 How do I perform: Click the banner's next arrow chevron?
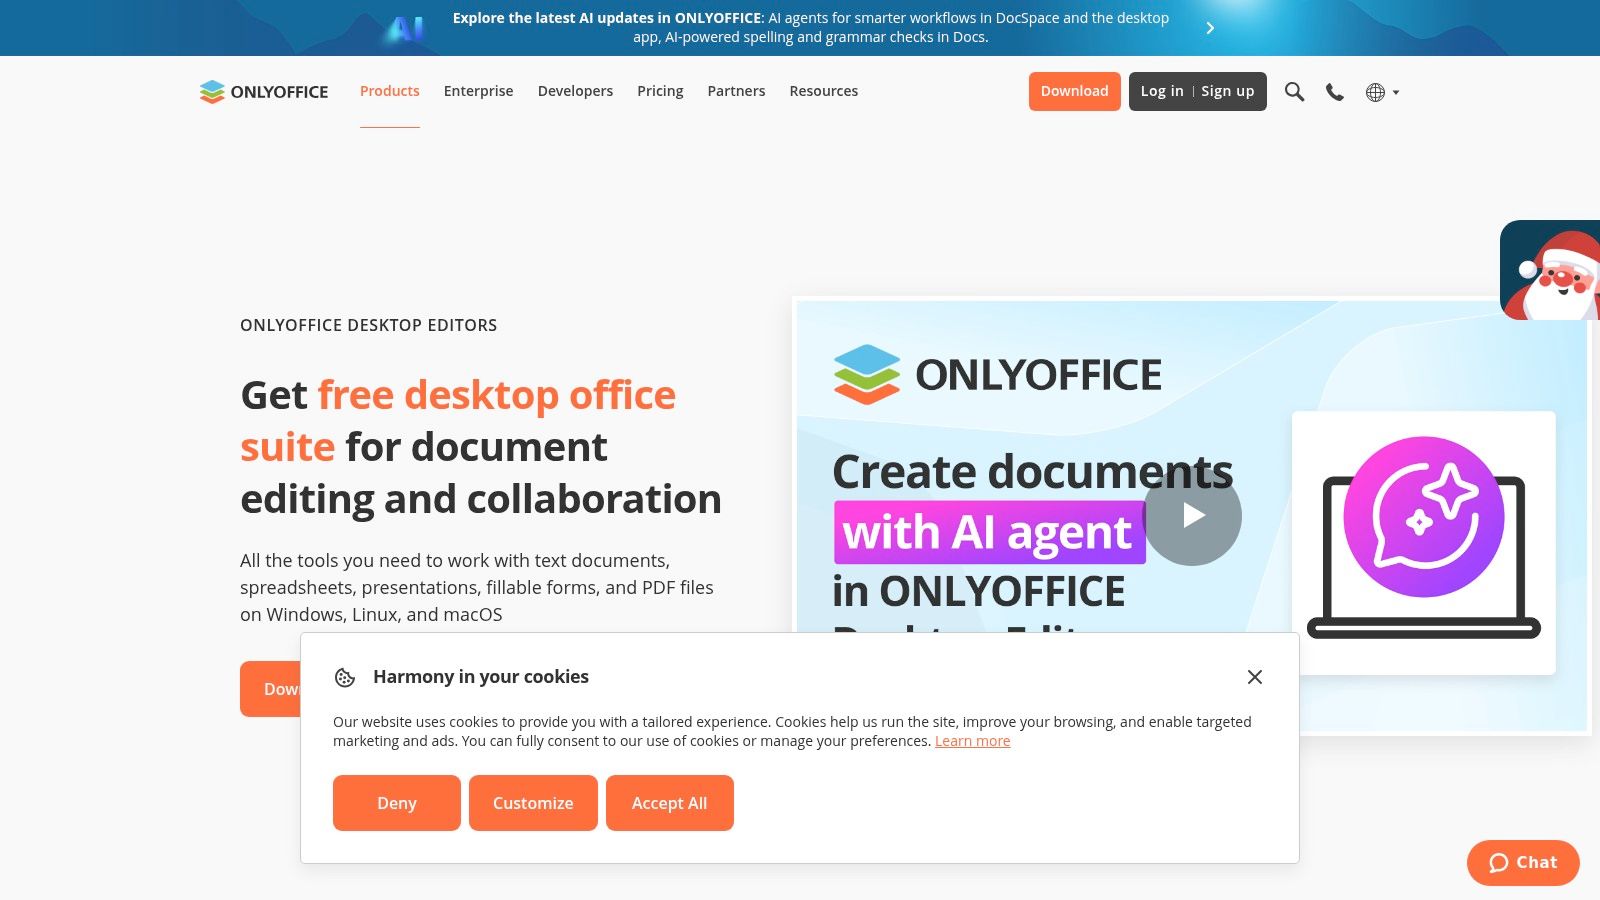click(x=1210, y=28)
